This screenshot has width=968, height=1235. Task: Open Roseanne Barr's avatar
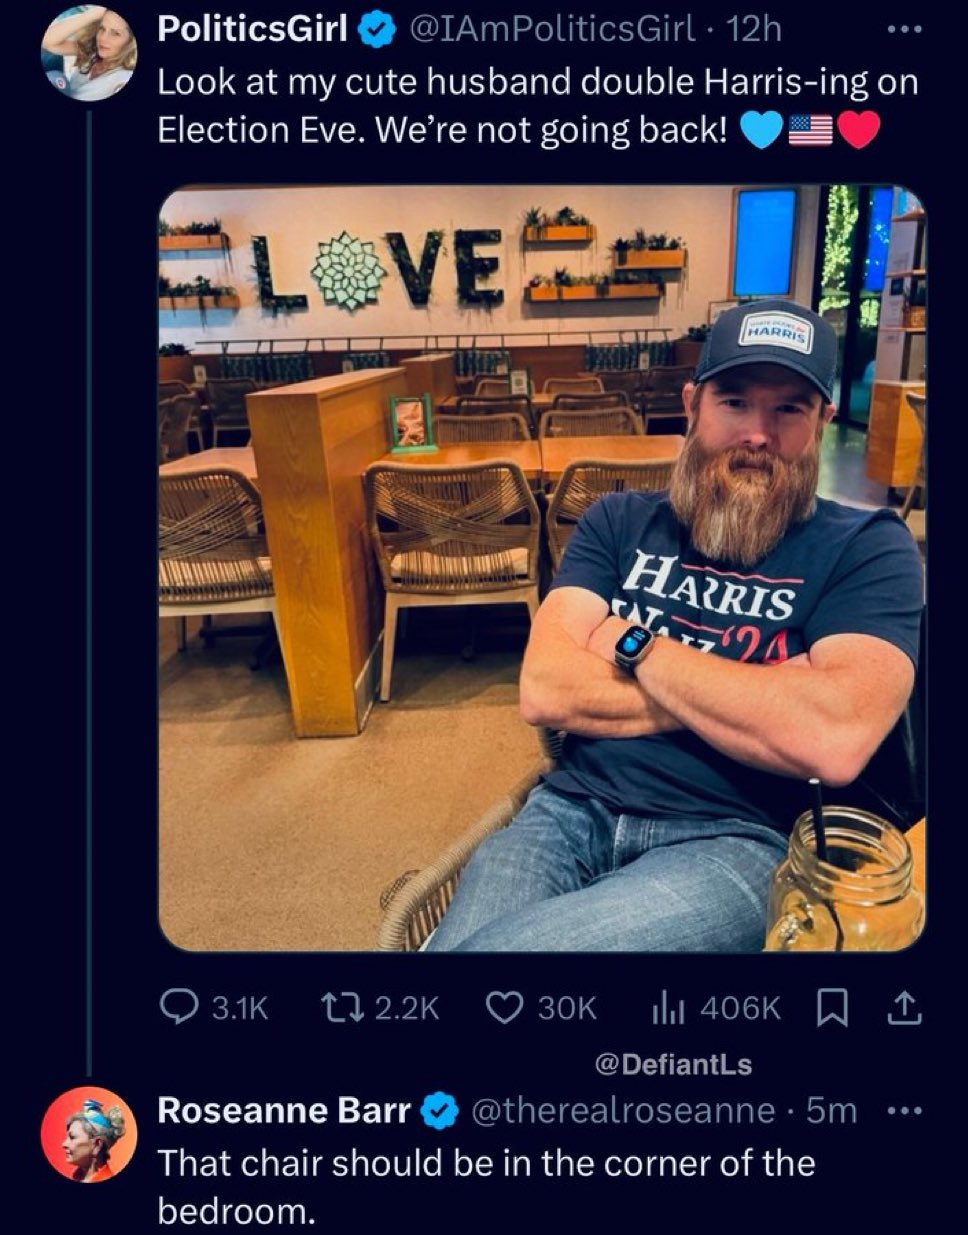(89, 1135)
